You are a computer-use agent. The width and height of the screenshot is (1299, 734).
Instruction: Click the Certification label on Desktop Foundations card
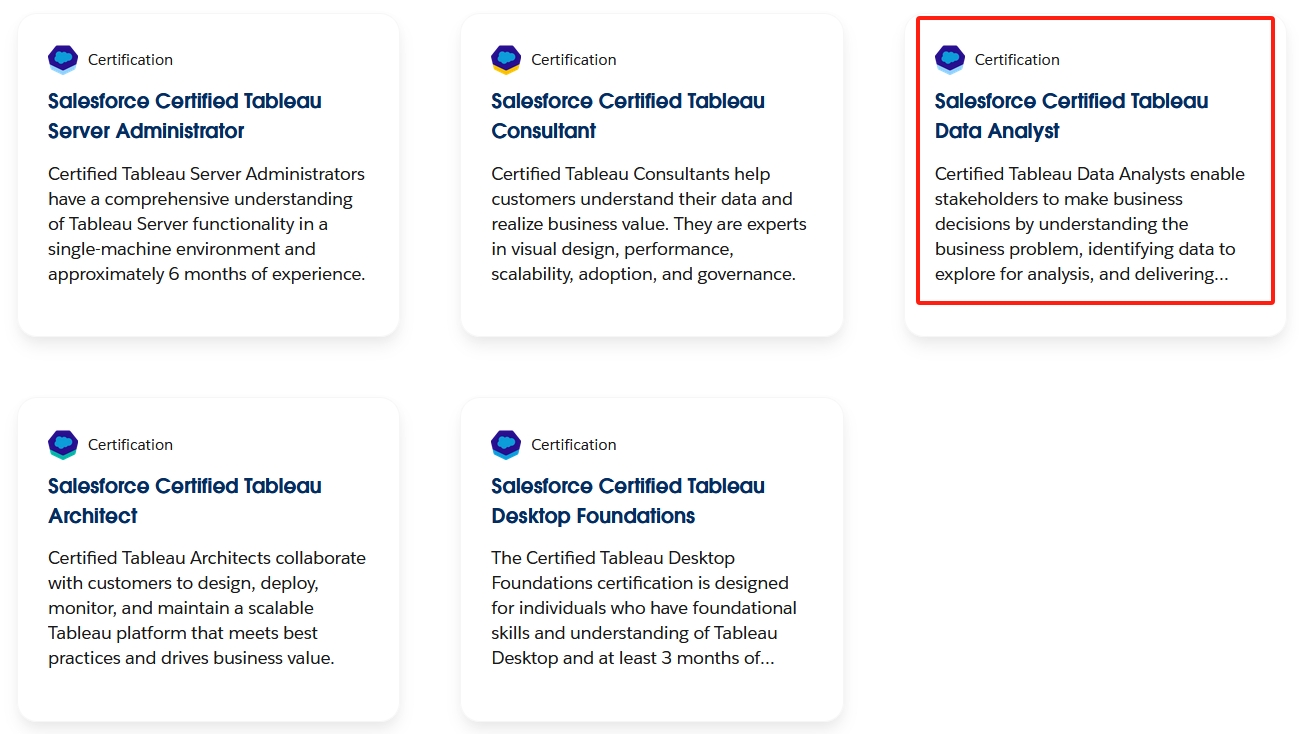tap(574, 445)
